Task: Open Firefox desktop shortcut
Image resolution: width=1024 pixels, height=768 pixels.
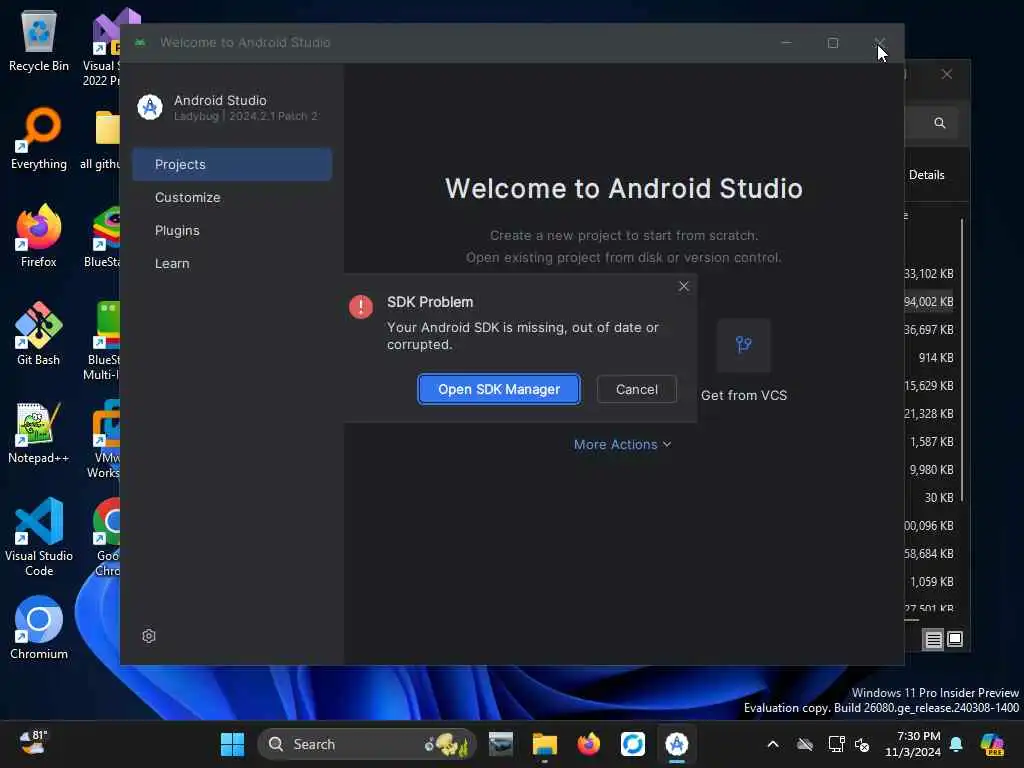Action: point(39,236)
